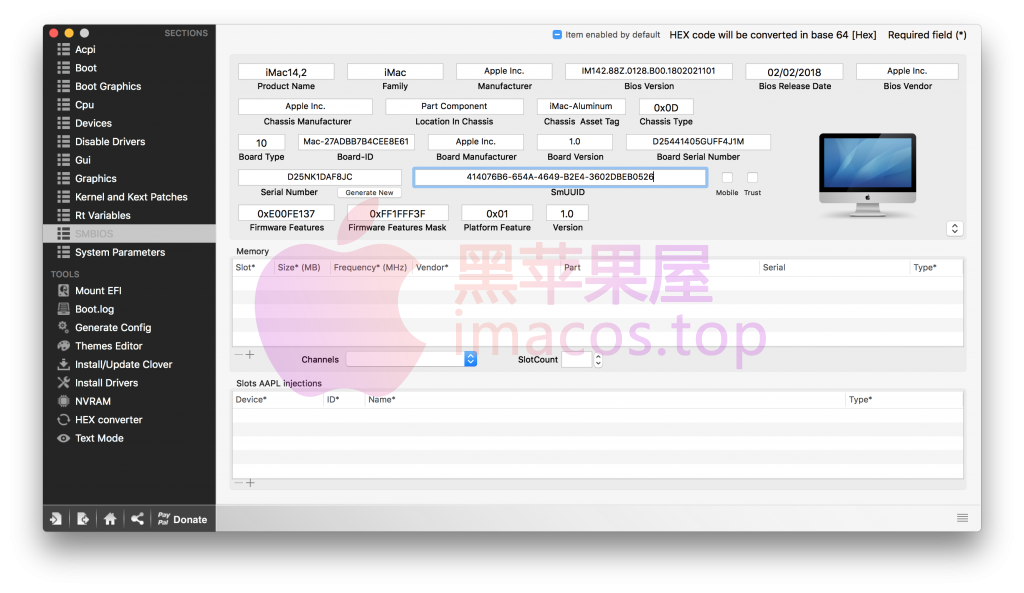Open the list icon at bottom right

pyautogui.click(x=962, y=518)
